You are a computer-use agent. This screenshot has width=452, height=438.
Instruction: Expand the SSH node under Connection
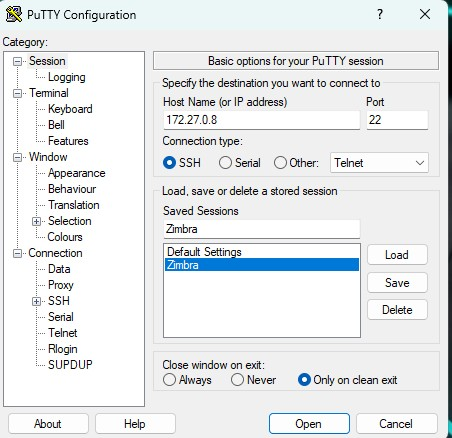[36, 301]
